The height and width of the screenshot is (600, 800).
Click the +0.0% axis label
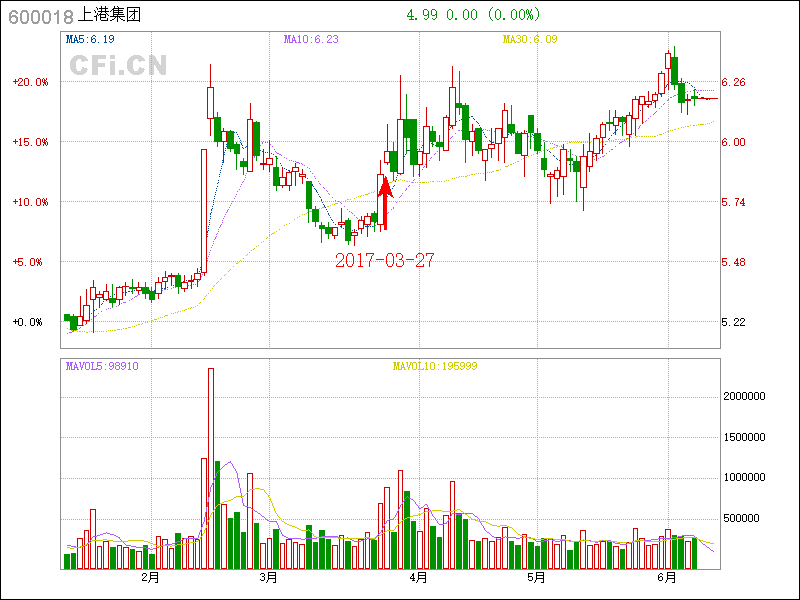click(x=28, y=322)
